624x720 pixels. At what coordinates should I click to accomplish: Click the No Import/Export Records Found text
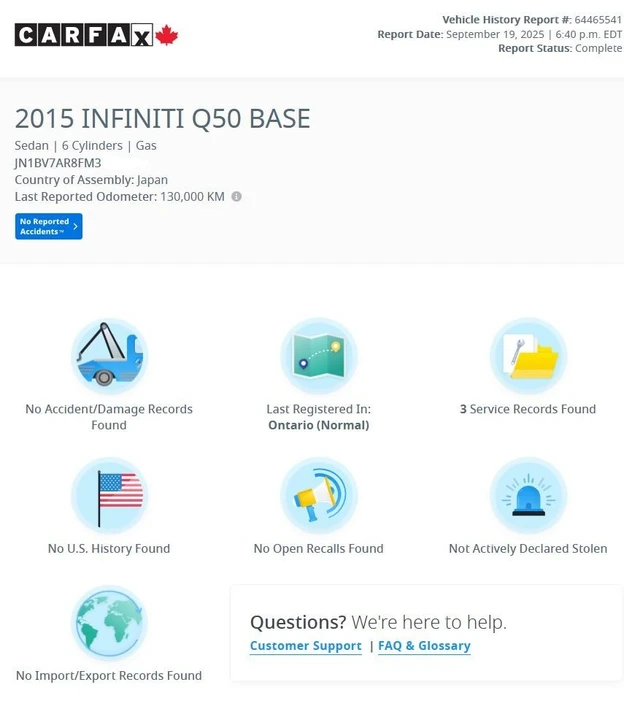[109, 676]
